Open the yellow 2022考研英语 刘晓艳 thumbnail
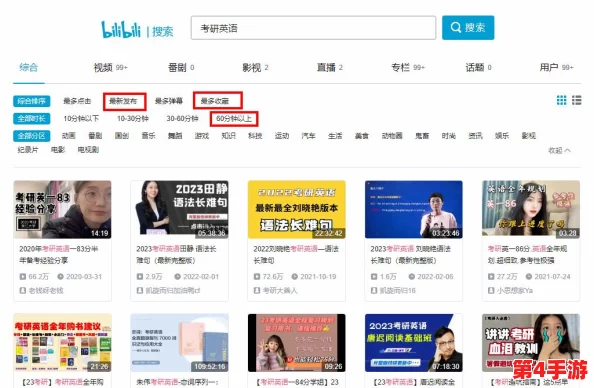The image size is (594, 388). coord(297,210)
